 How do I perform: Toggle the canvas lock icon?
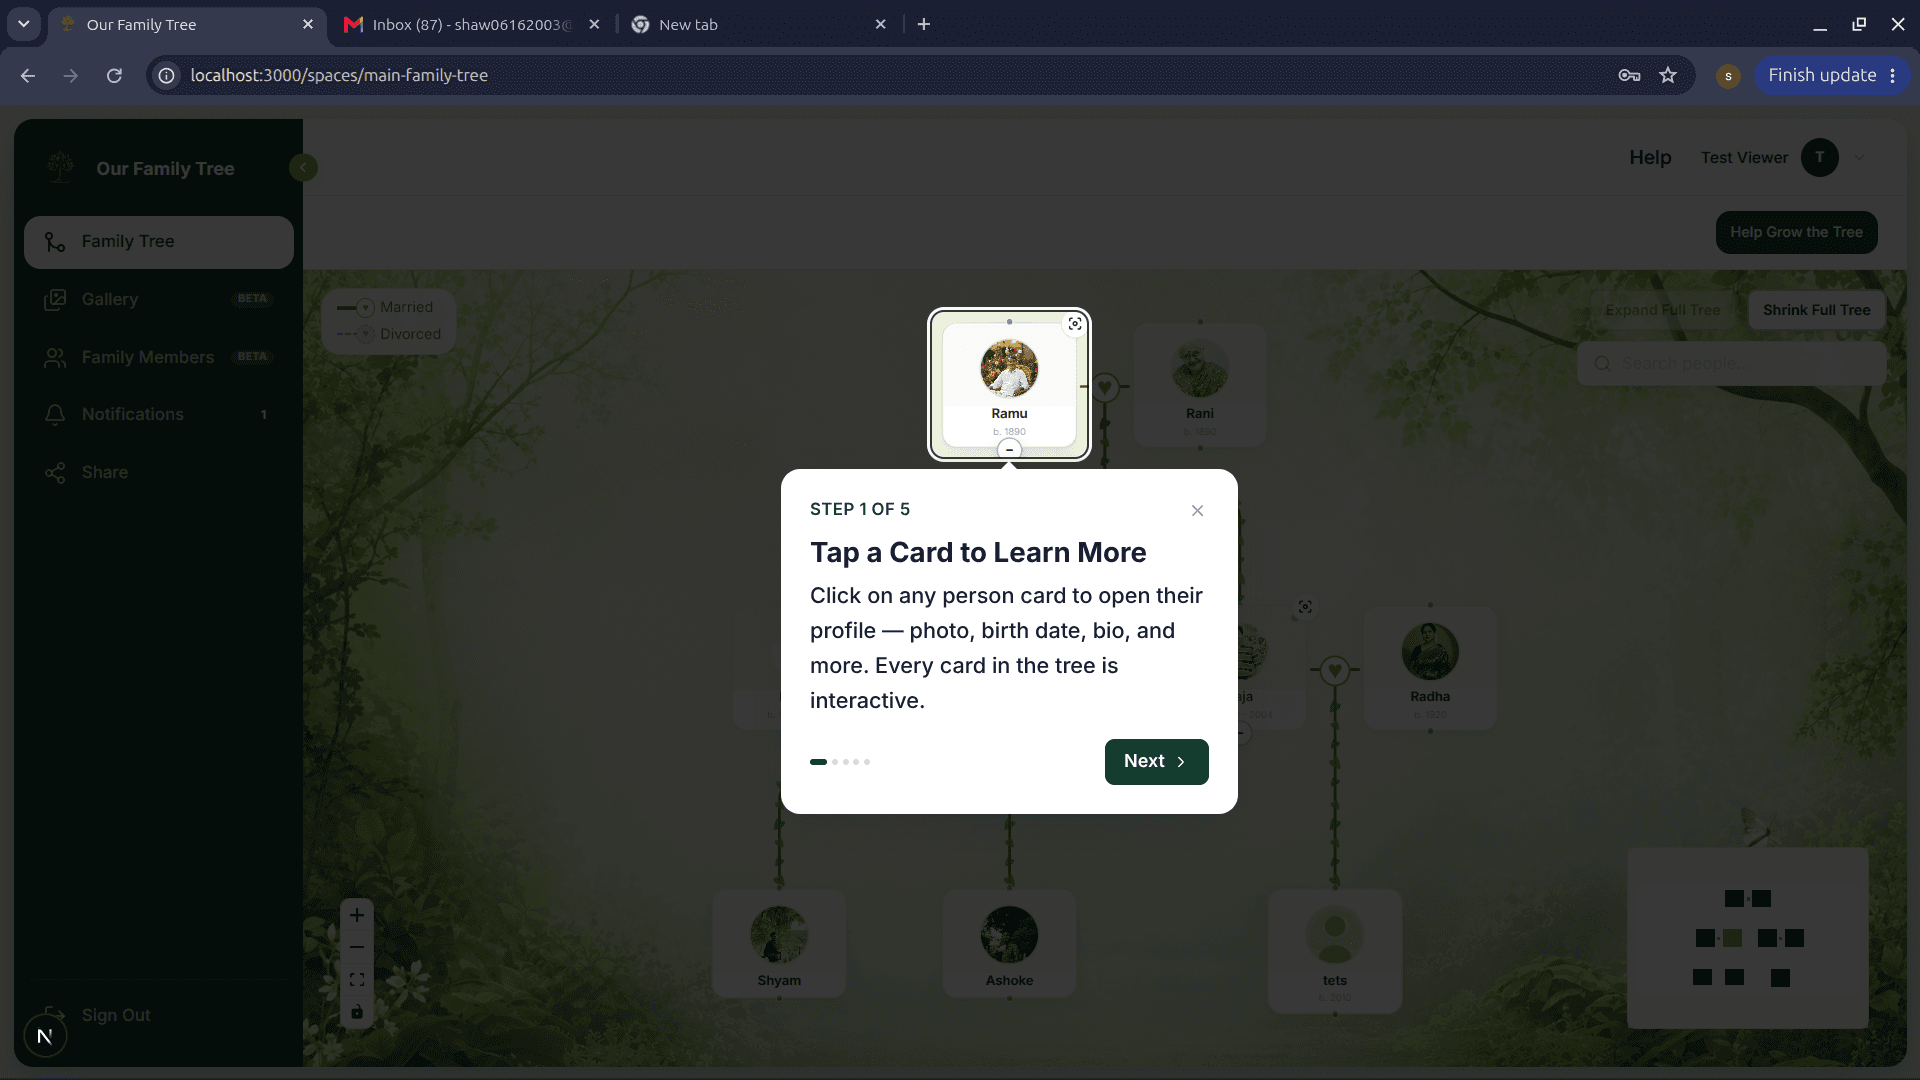(x=357, y=1012)
